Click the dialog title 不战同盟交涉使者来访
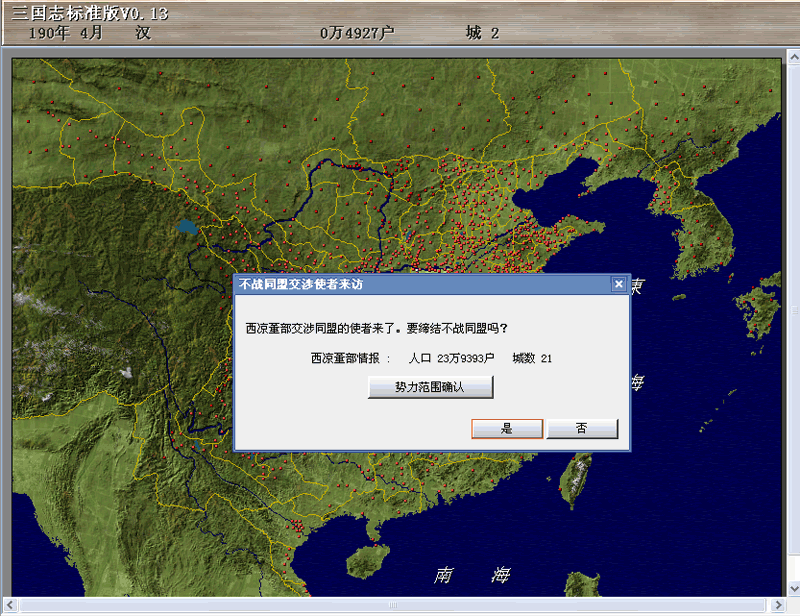This screenshot has height=616, width=800. pos(301,284)
